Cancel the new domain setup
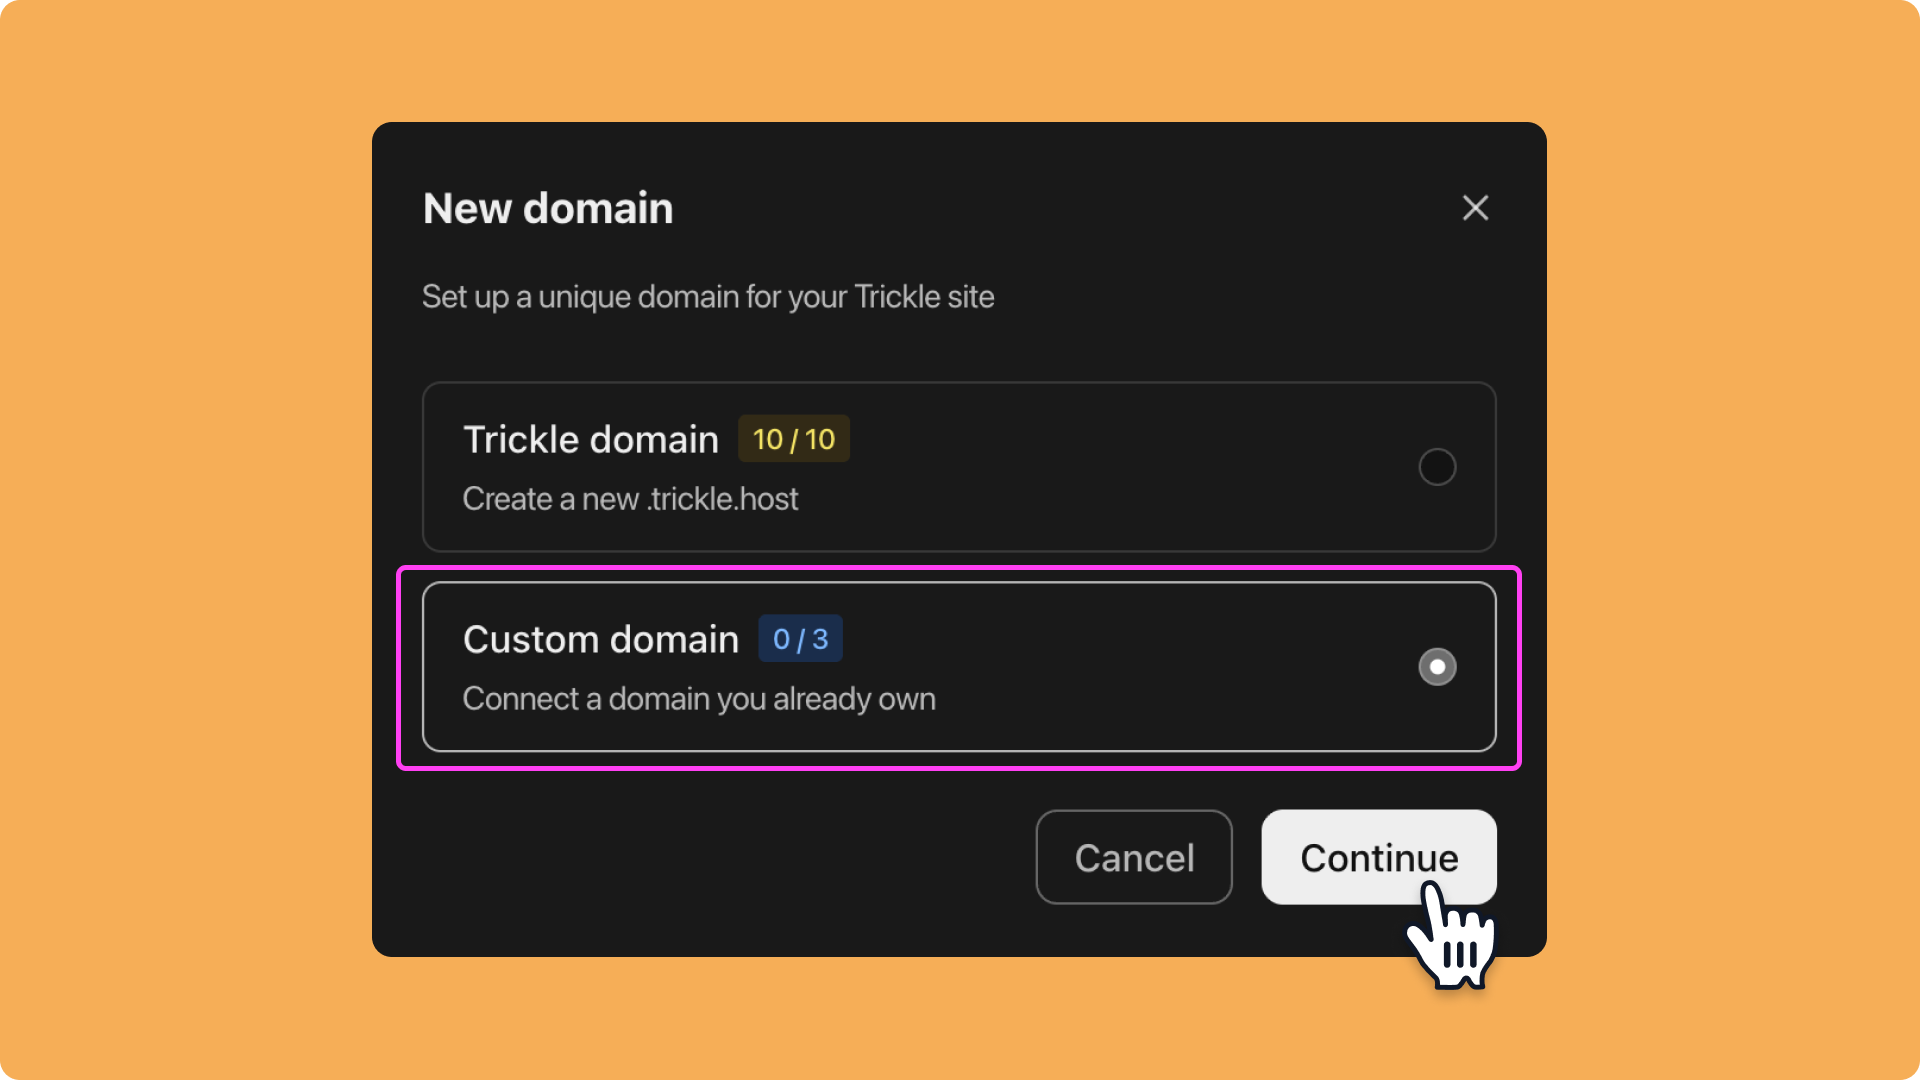Viewport: 1920px width, 1080px height. [1134, 857]
